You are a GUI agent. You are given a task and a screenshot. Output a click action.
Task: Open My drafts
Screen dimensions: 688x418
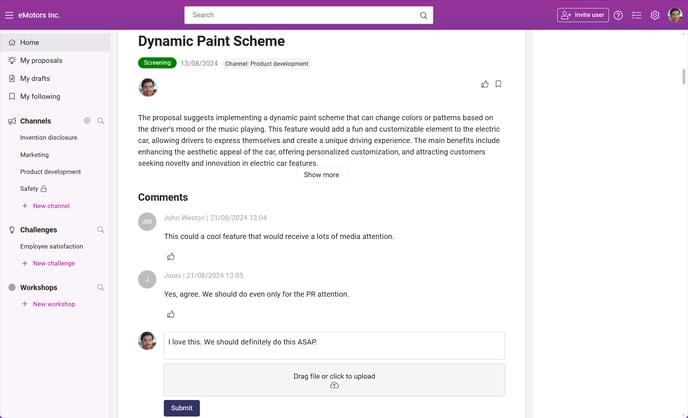[35, 79]
